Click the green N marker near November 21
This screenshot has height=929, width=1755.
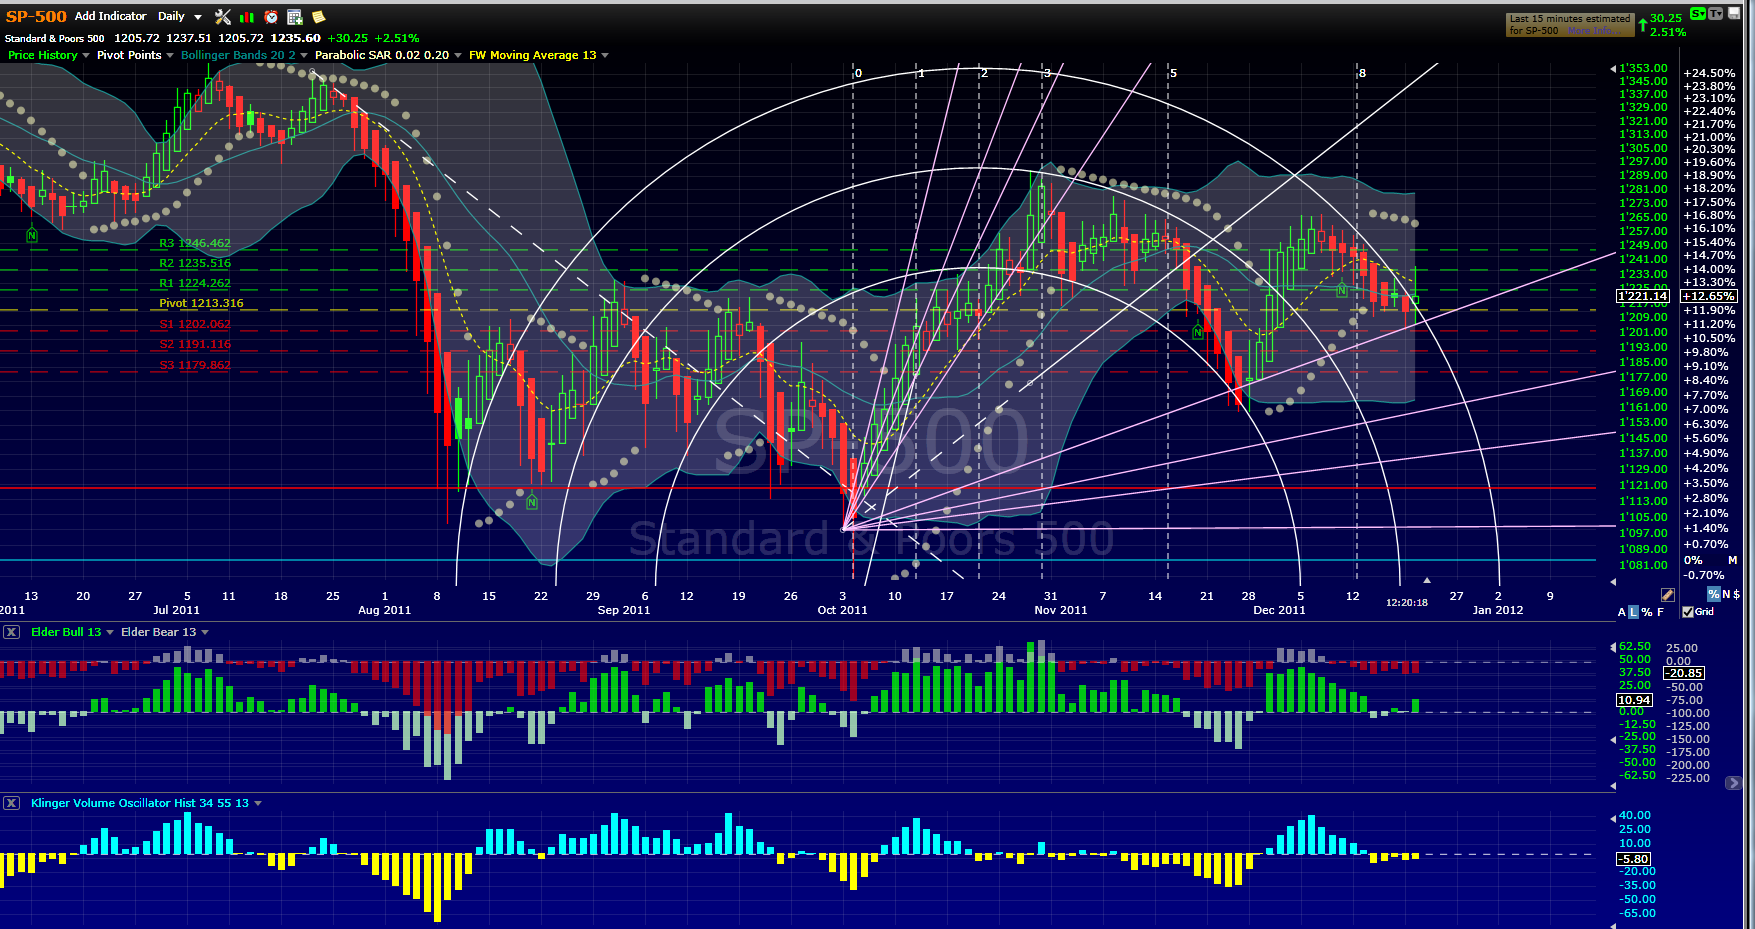coord(1198,332)
